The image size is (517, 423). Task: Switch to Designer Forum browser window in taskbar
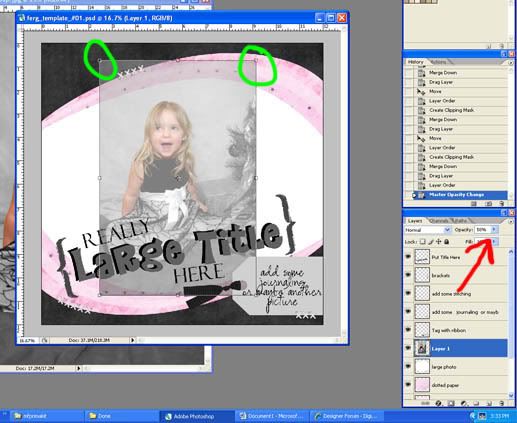pos(348,416)
